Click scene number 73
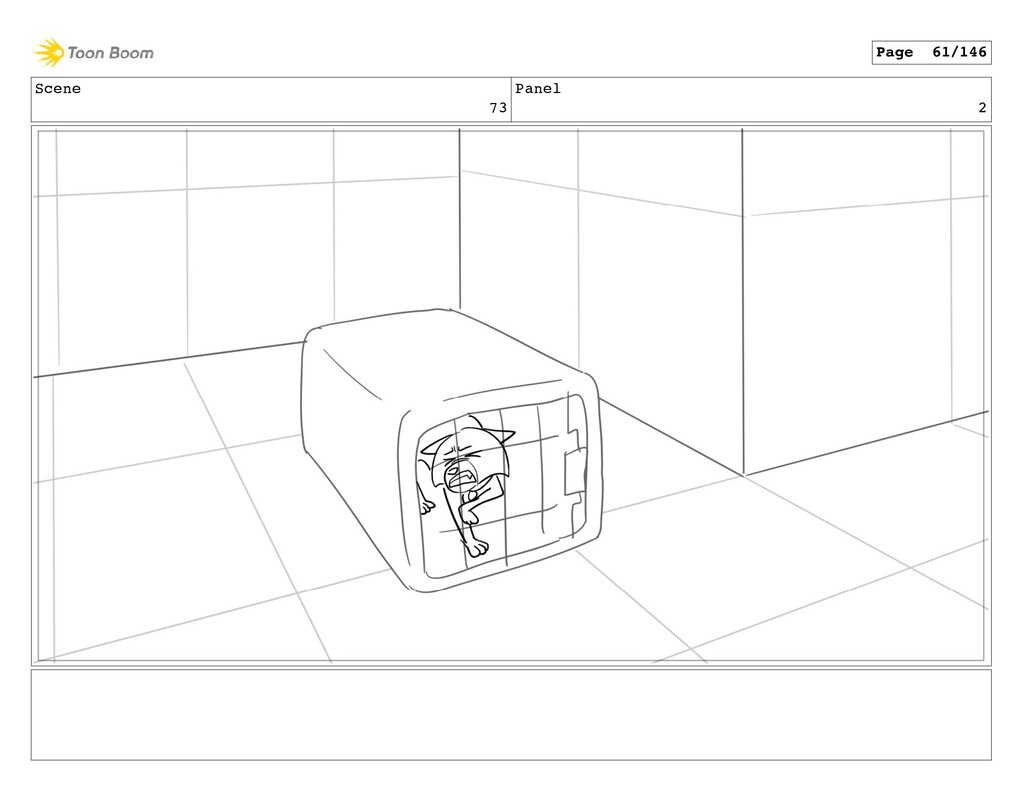Screen dimensions: 1024x791 pyautogui.click(x=498, y=108)
